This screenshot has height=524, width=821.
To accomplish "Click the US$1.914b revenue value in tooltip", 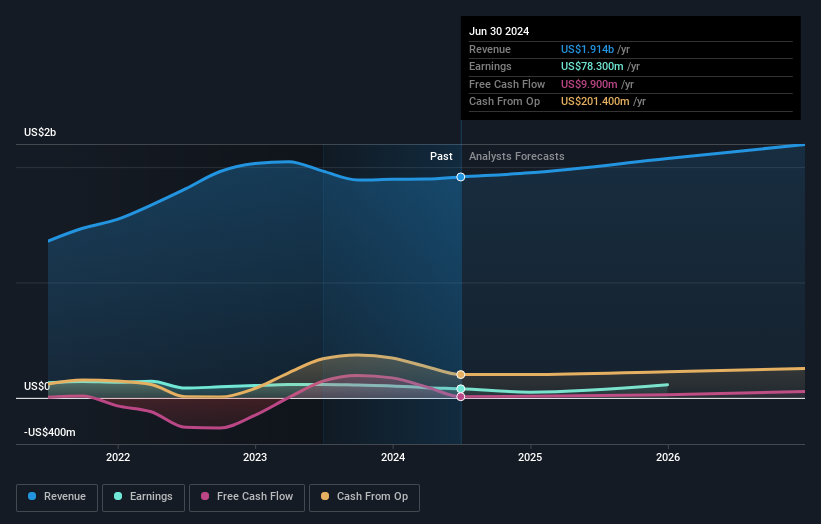I will pos(587,49).
